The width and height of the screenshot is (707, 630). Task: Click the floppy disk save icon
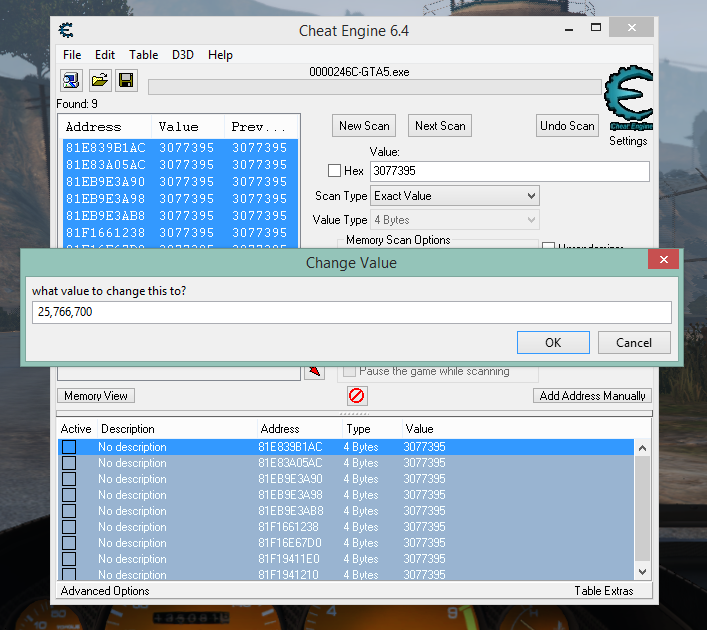(x=126, y=80)
